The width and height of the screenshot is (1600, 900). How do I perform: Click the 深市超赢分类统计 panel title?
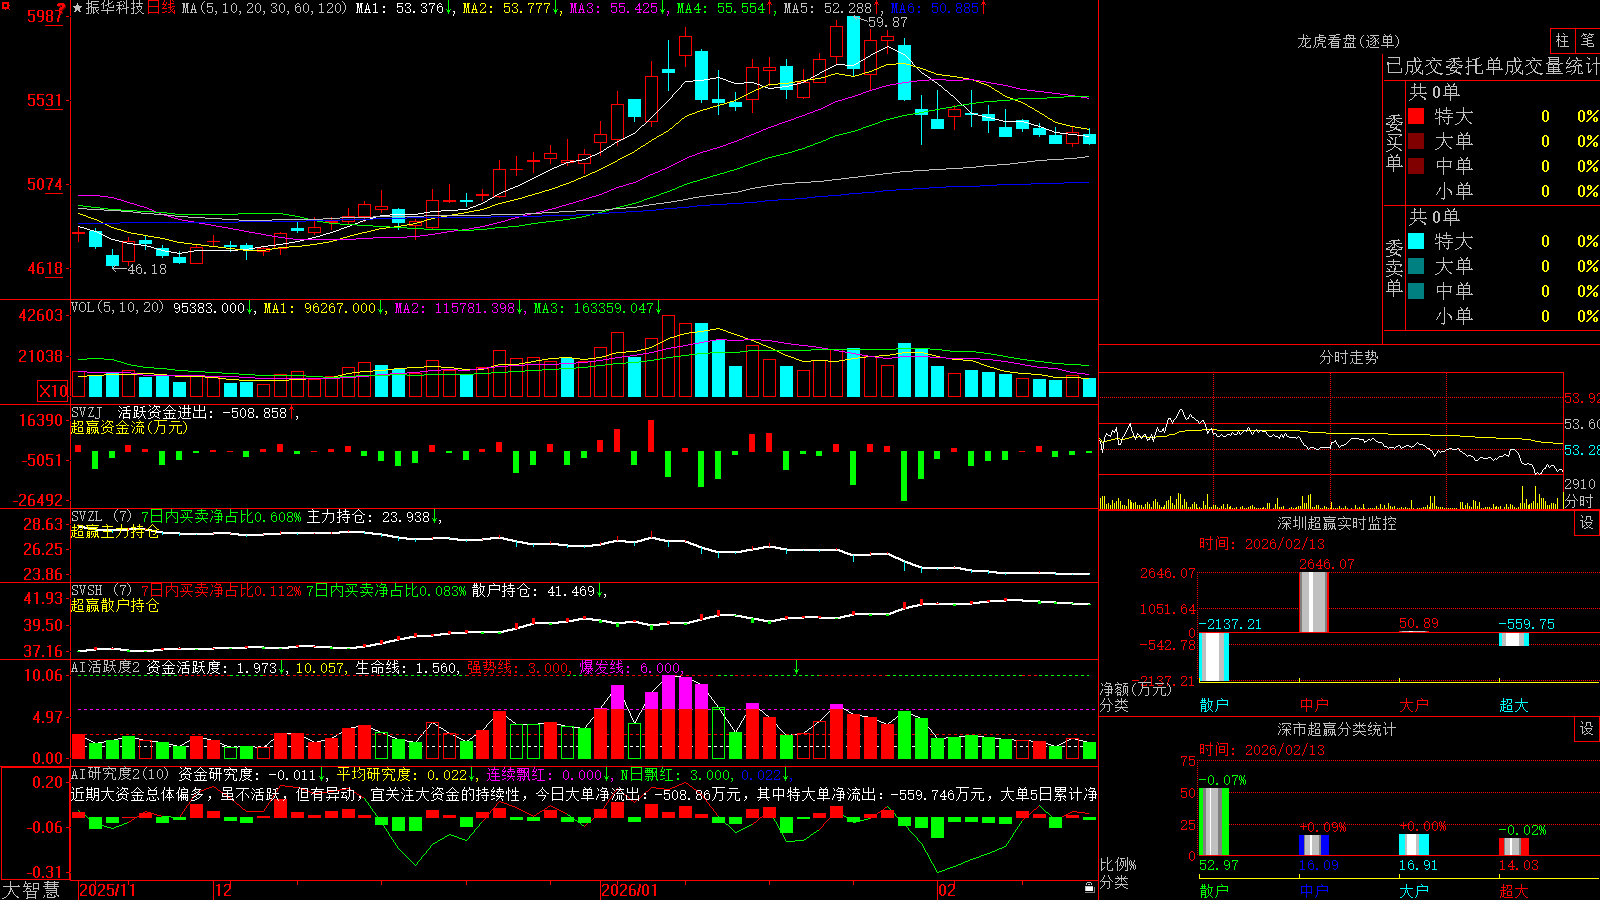tap(1337, 729)
